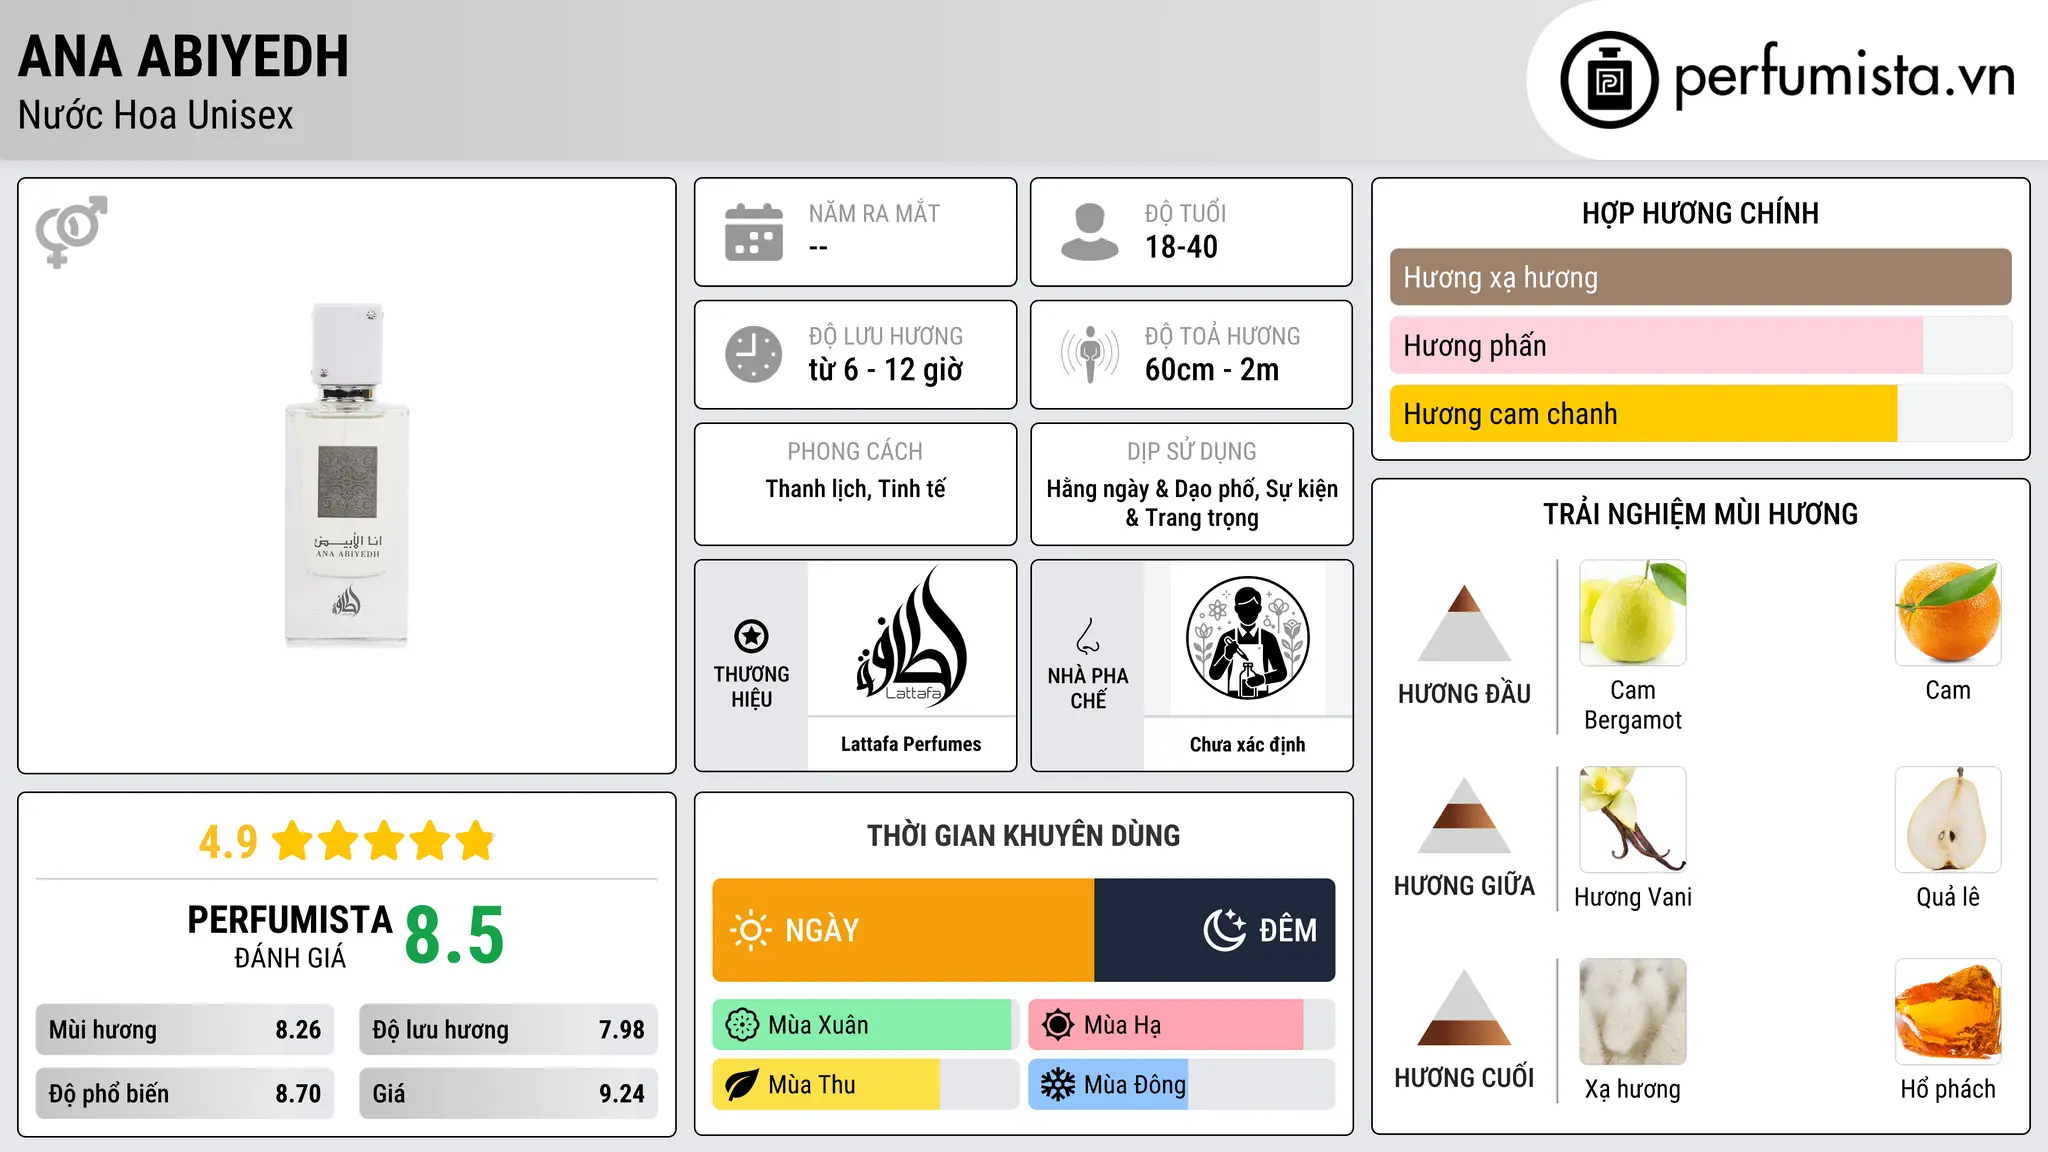Select the Cam Bergamot note image

click(x=1632, y=613)
